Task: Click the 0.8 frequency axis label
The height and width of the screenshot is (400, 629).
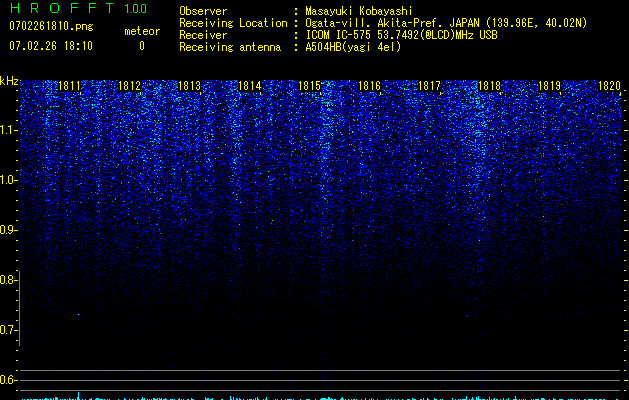Action: tap(7, 280)
